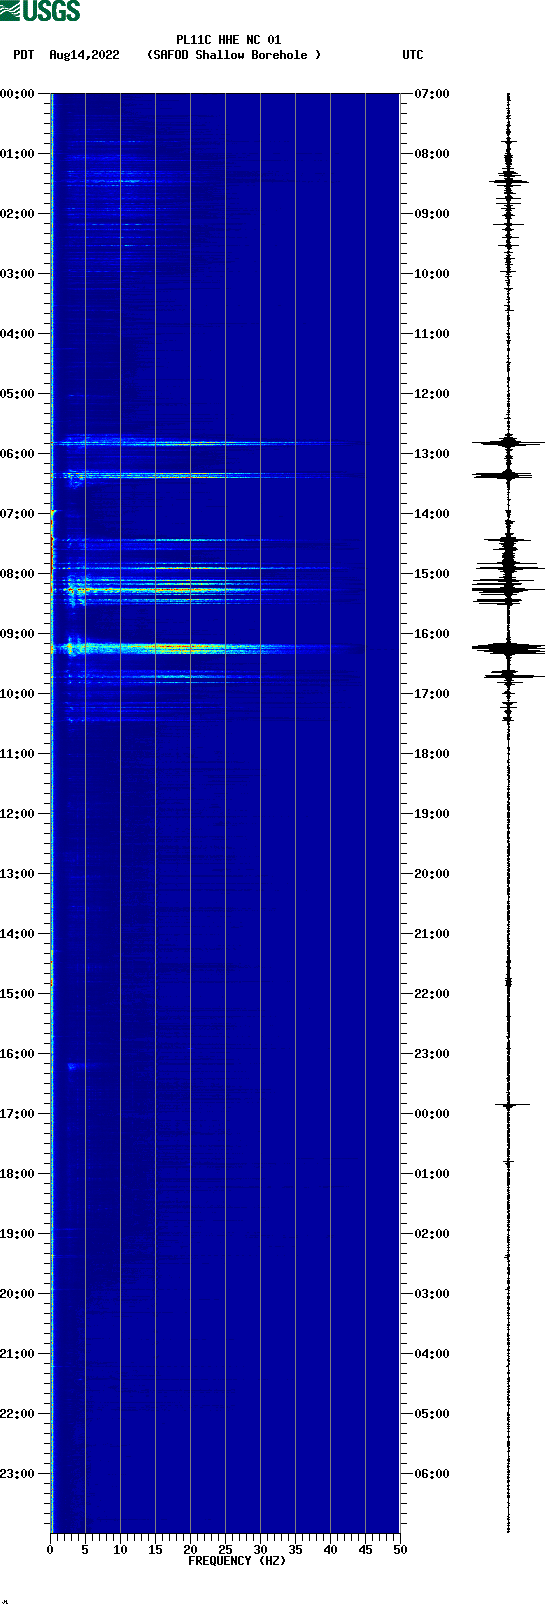
Task: Click the 07:00 PDT time label
Action: (18, 514)
